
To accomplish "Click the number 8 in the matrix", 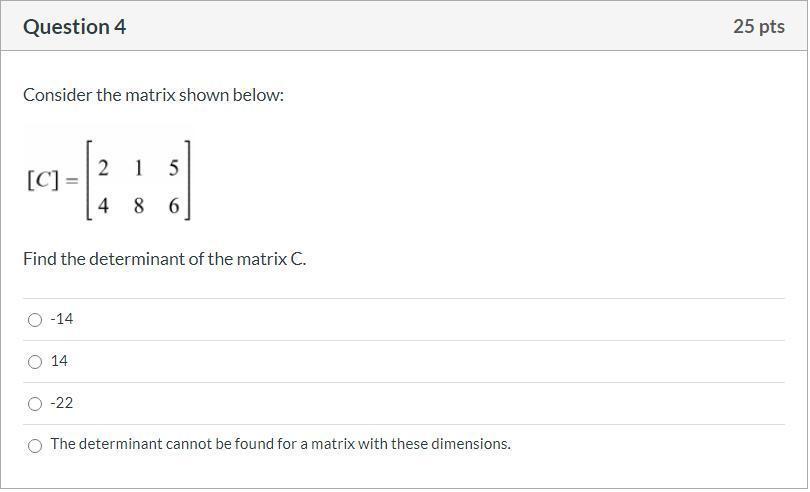I will (138, 206).
